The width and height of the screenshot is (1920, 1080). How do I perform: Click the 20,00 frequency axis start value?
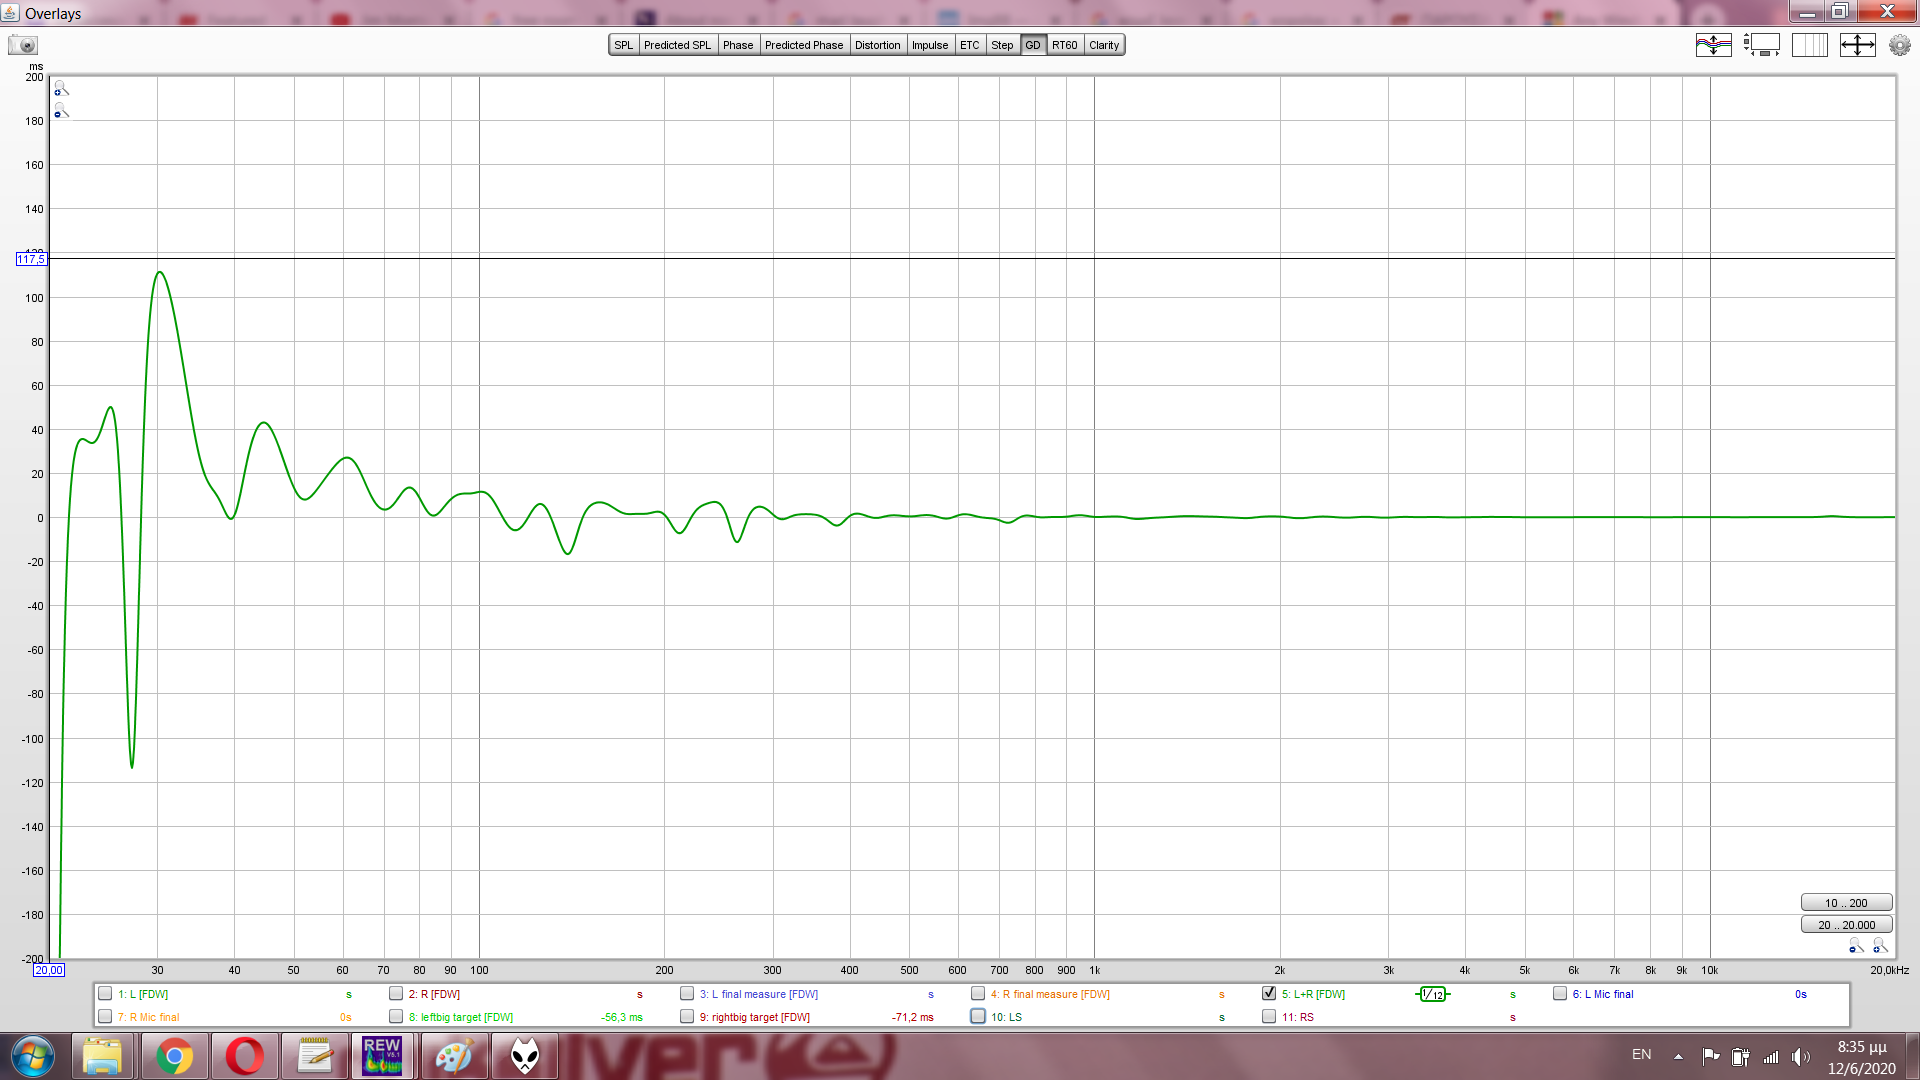tap(49, 970)
